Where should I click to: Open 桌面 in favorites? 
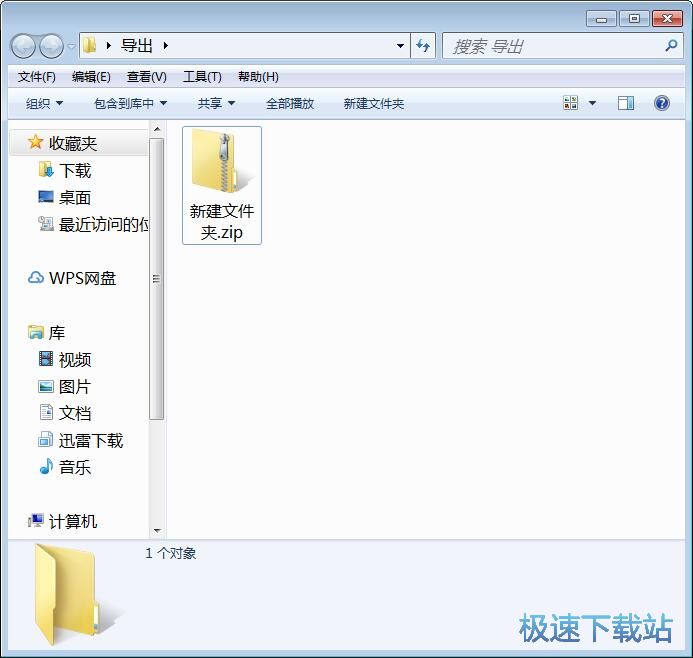tap(75, 198)
